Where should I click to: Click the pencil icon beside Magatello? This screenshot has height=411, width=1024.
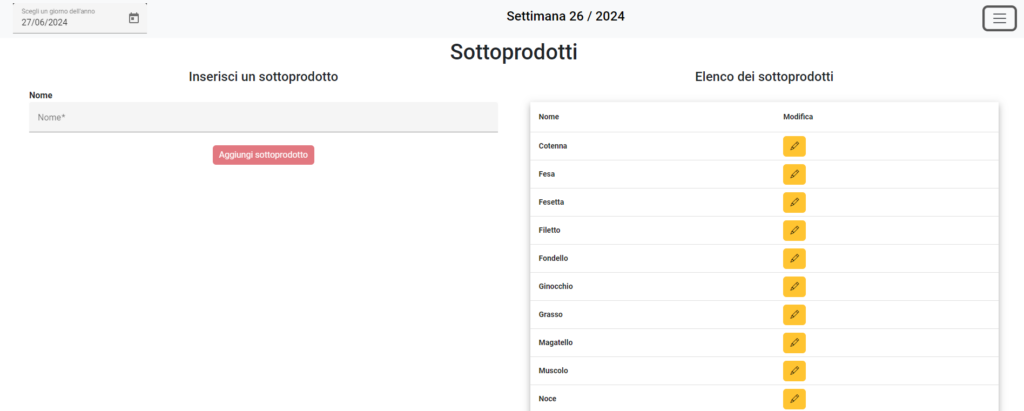click(794, 343)
